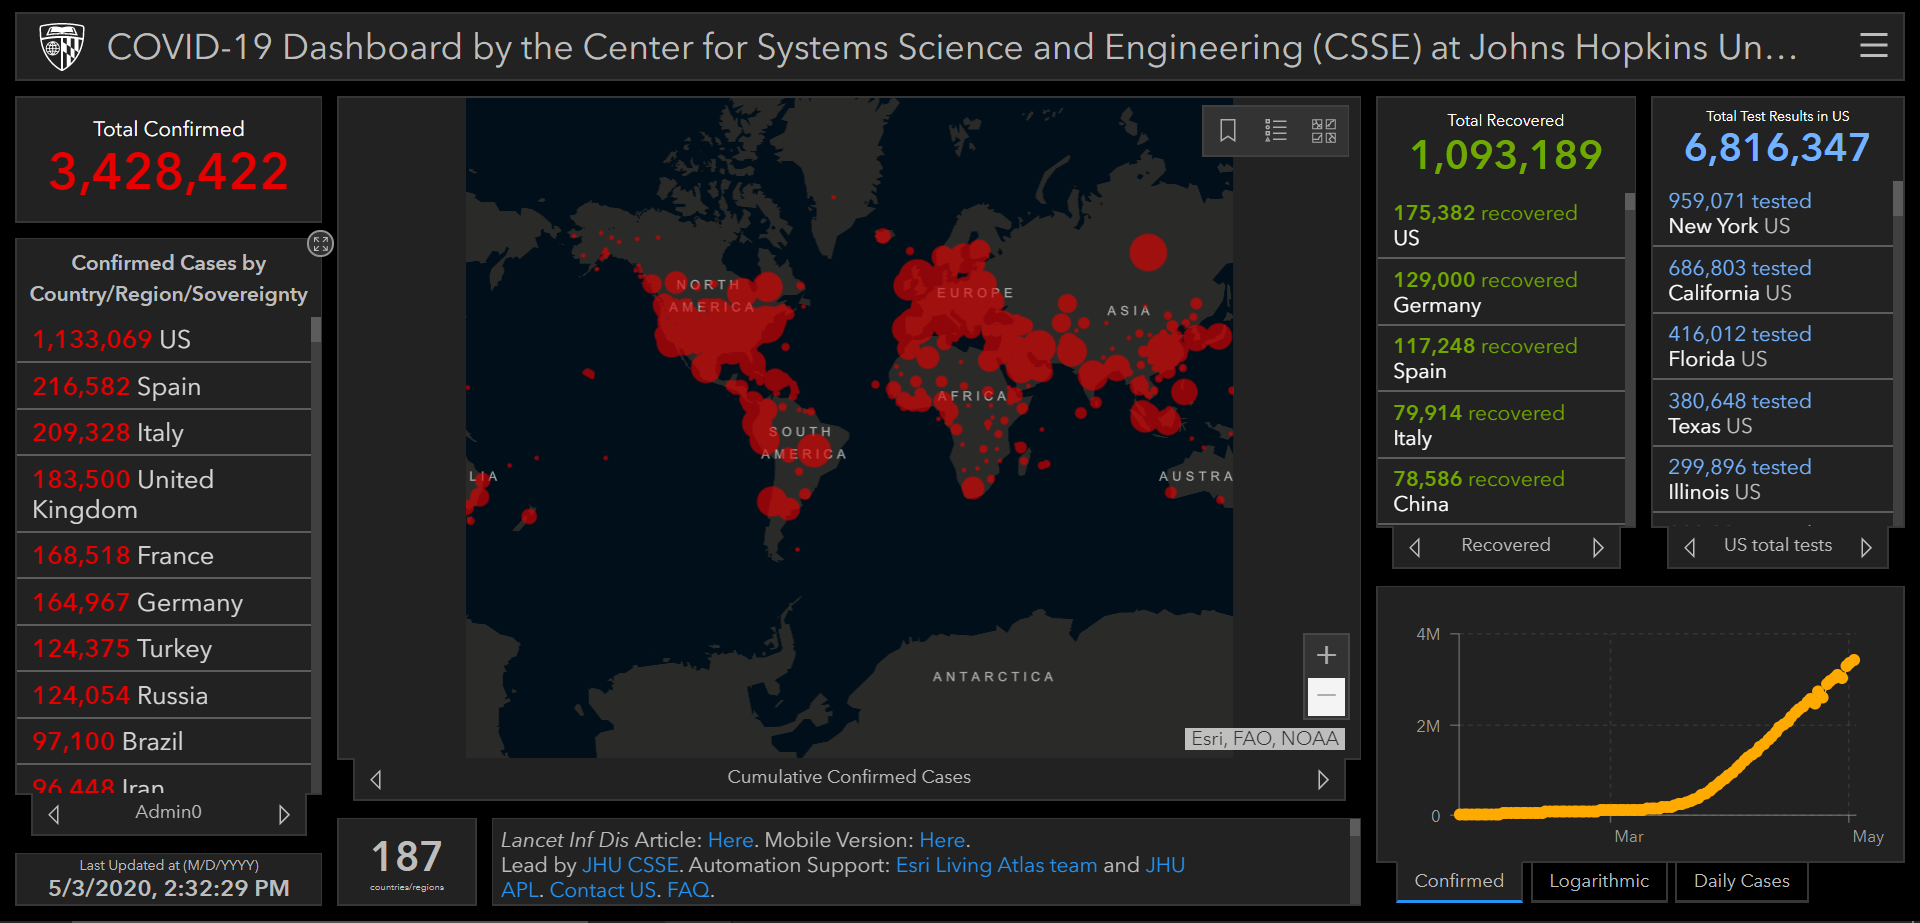The height and width of the screenshot is (923, 1920).
Task: Click the Texas US tested row
Action: pyautogui.click(x=1773, y=413)
